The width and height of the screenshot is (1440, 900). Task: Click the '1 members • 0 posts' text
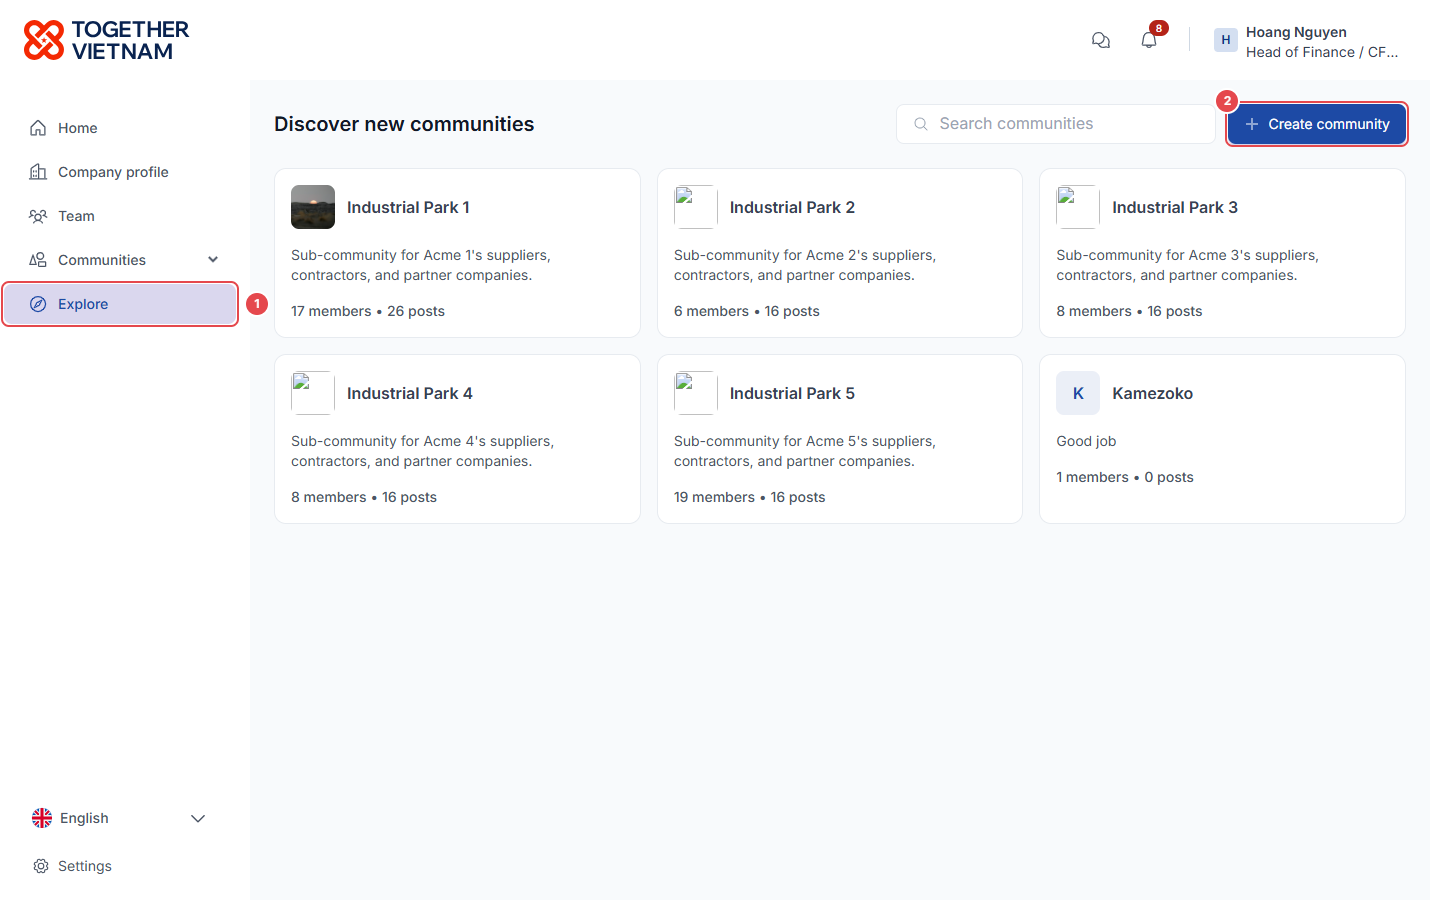coord(1125,477)
